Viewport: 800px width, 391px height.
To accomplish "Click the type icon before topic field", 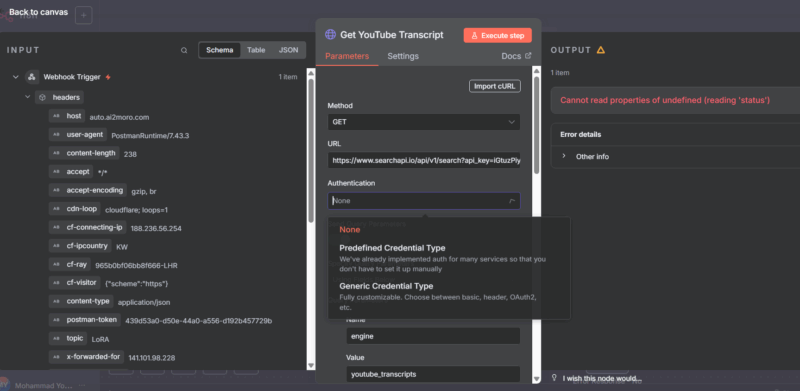I will point(56,338).
